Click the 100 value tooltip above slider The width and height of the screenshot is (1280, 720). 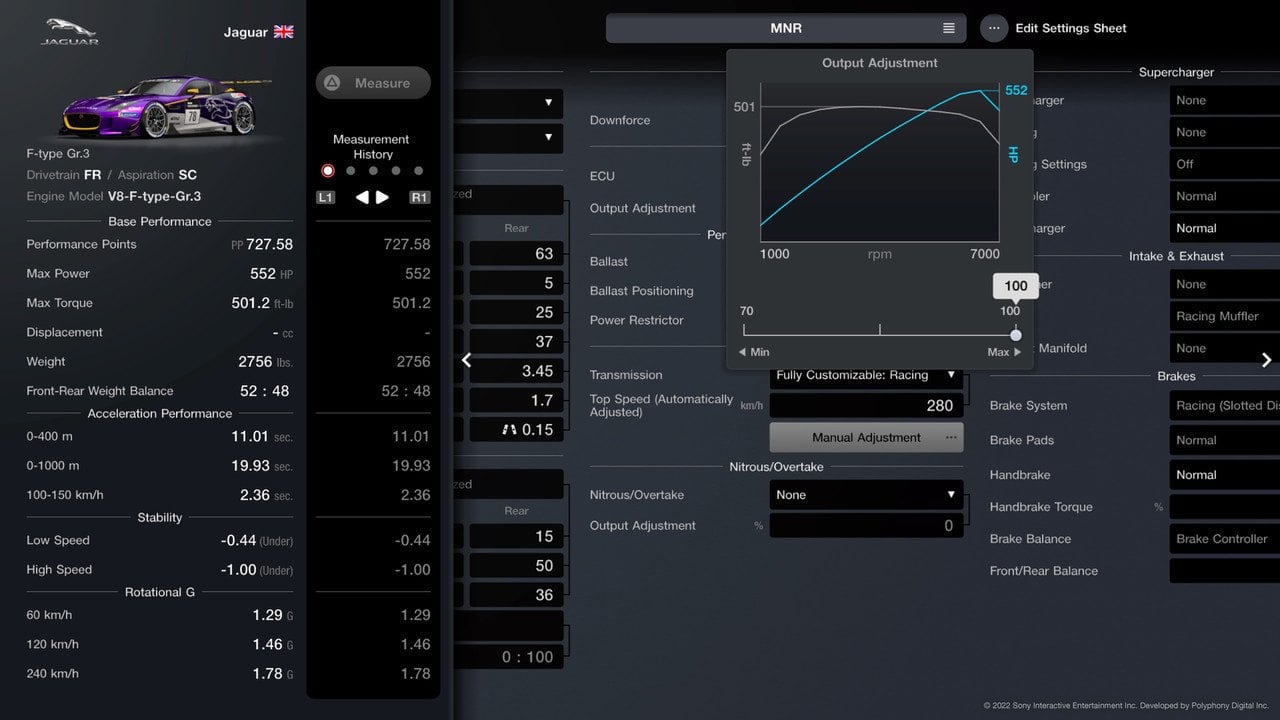(1016, 286)
